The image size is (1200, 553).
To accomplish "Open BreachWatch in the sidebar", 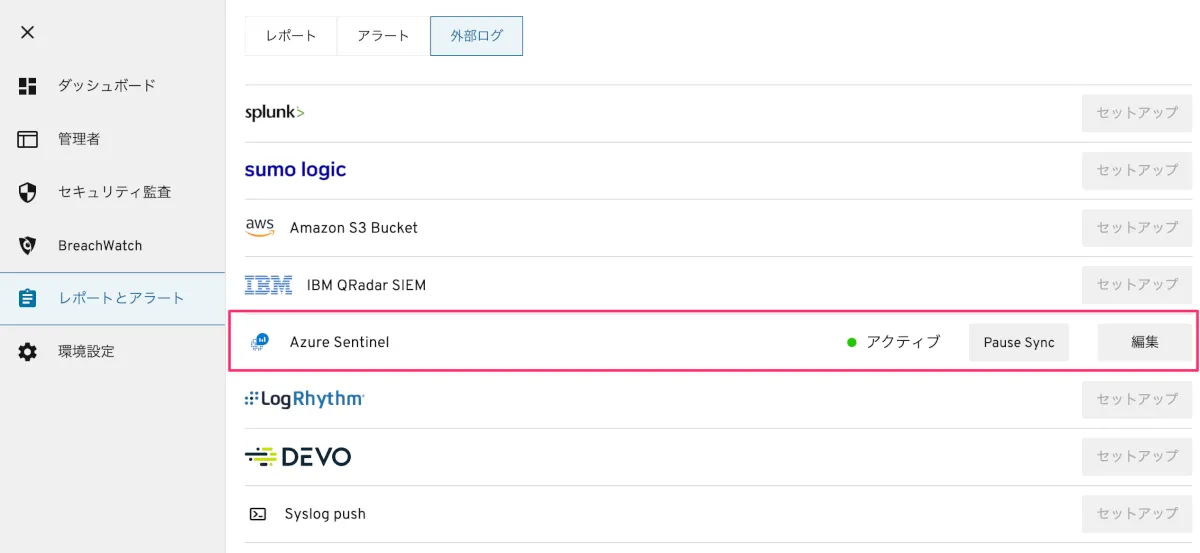I will pyautogui.click(x=100, y=246).
